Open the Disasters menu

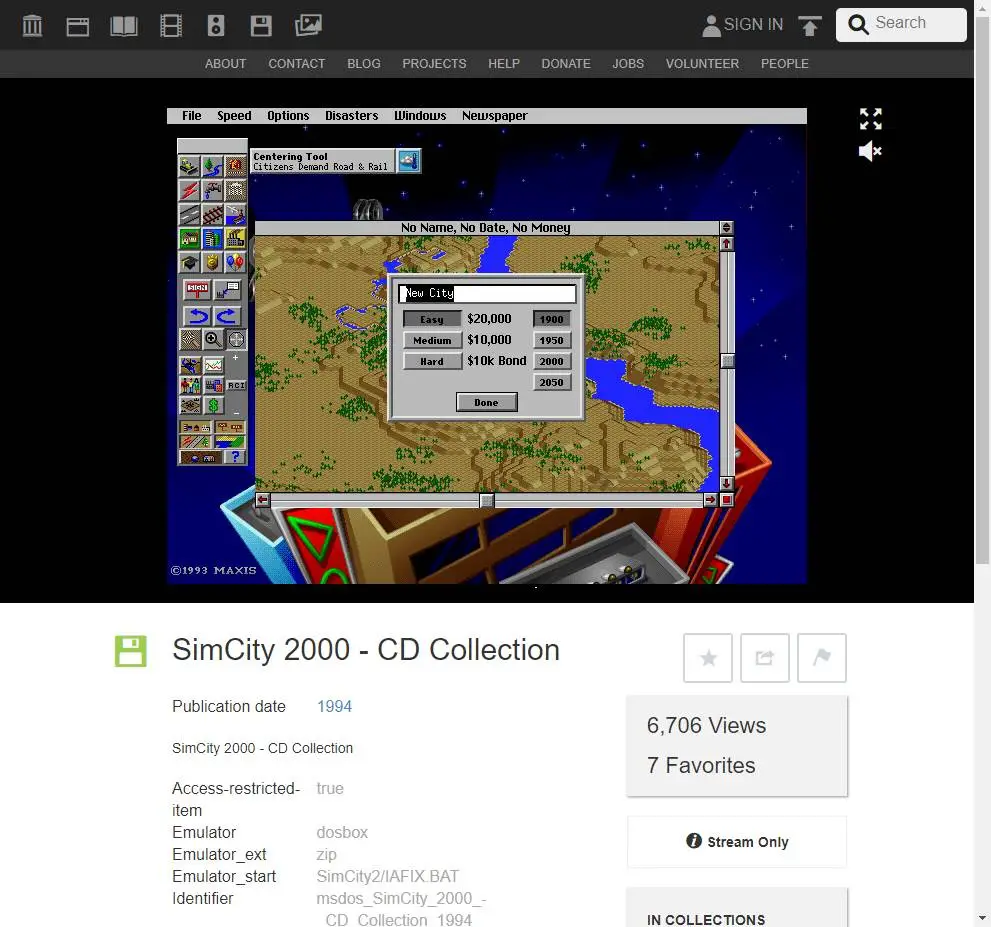pyautogui.click(x=351, y=116)
